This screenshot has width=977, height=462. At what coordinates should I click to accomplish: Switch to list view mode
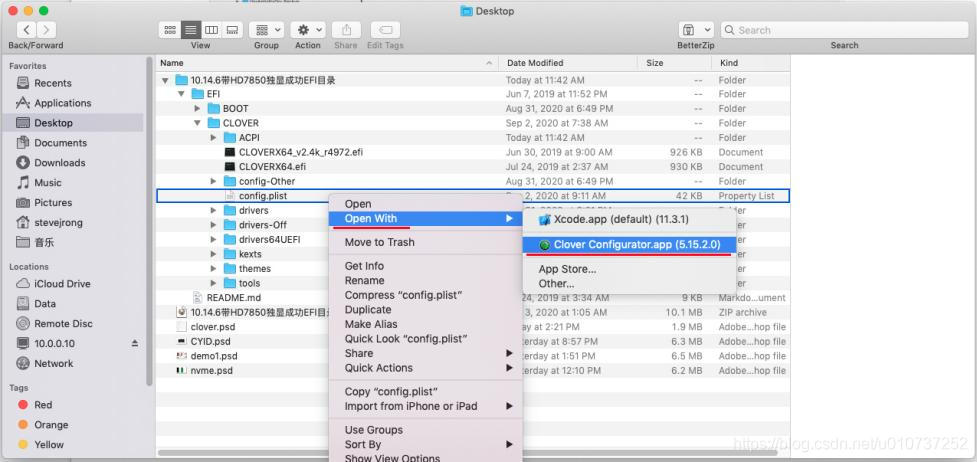(x=191, y=29)
